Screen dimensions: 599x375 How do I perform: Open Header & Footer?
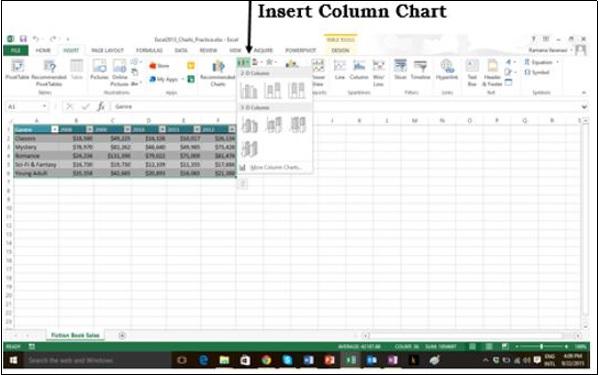[x=492, y=73]
